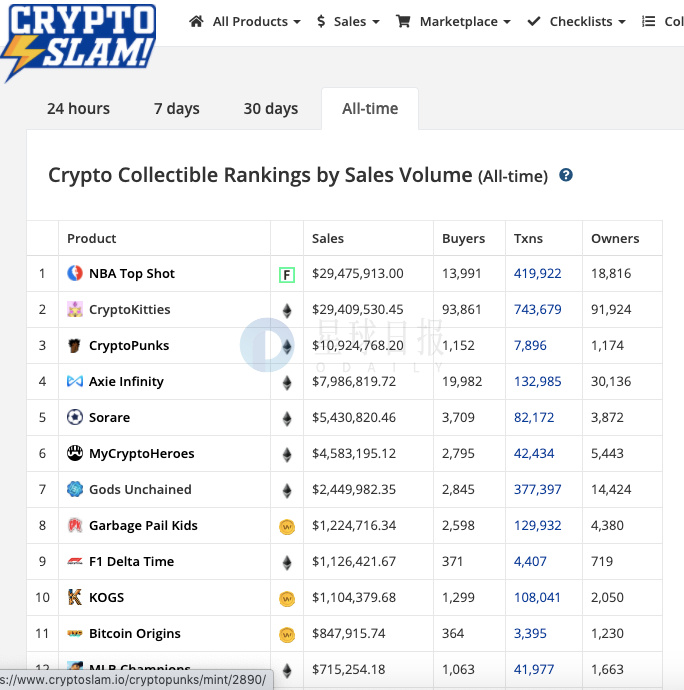The width and height of the screenshot is (684, 690).
Task: Select the 7 days tab
Action: [x=177, y=108]
